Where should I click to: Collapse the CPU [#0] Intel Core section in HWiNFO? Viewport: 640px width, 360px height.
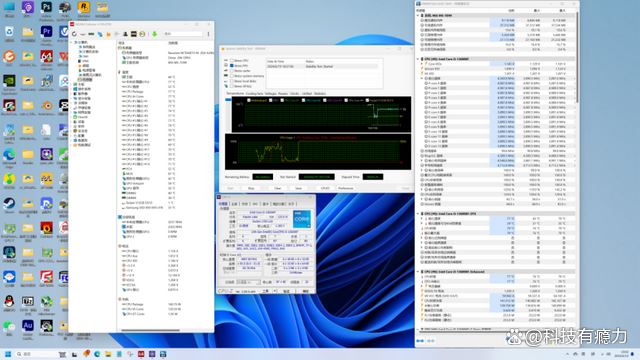coord(418,59)
